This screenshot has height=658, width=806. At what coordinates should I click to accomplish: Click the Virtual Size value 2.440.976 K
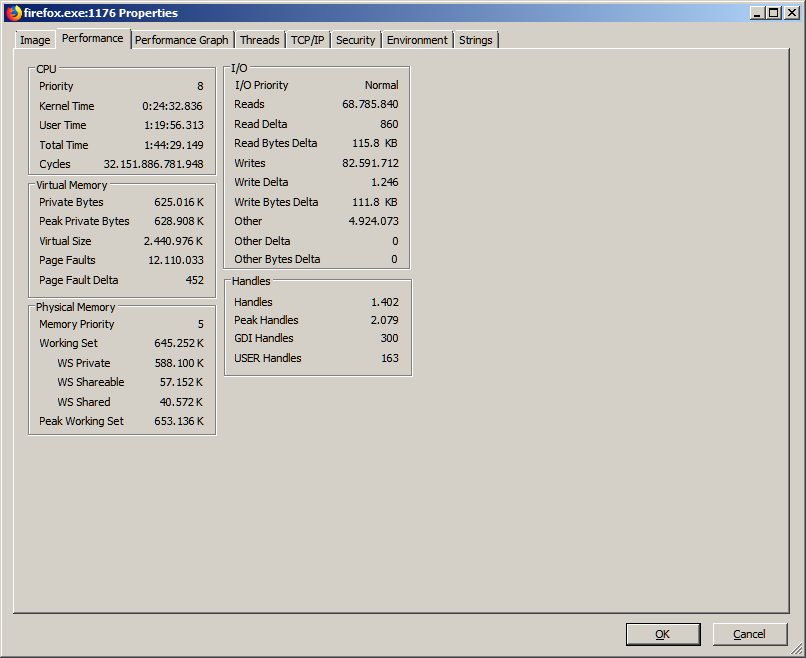pos(173,241)
